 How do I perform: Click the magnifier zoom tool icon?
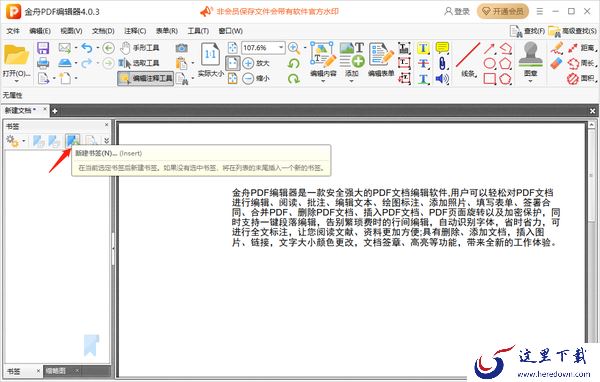coord(293,48)
